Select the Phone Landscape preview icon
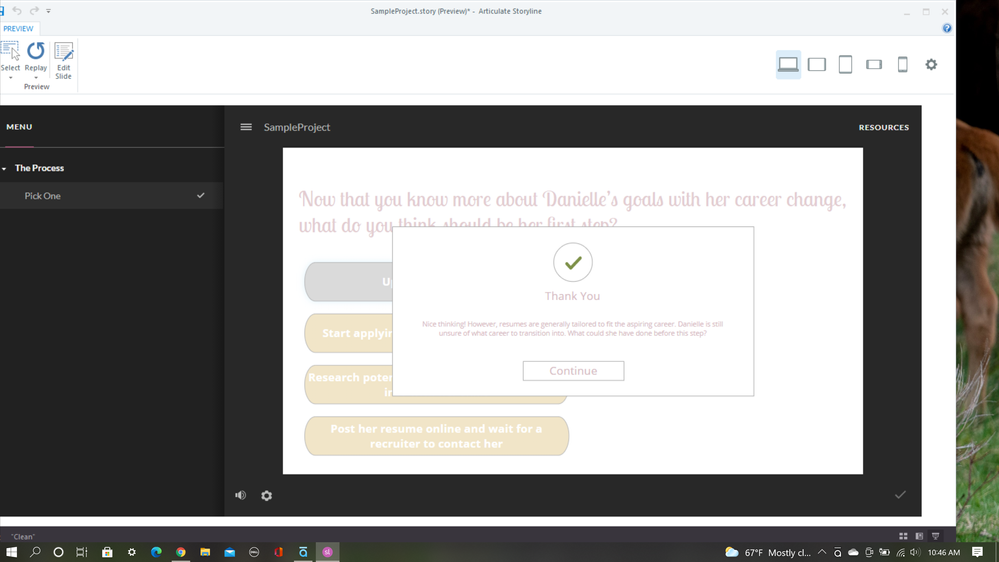This screenshot has height=562, width=999. pyautogui.click(x=874, y=64)
